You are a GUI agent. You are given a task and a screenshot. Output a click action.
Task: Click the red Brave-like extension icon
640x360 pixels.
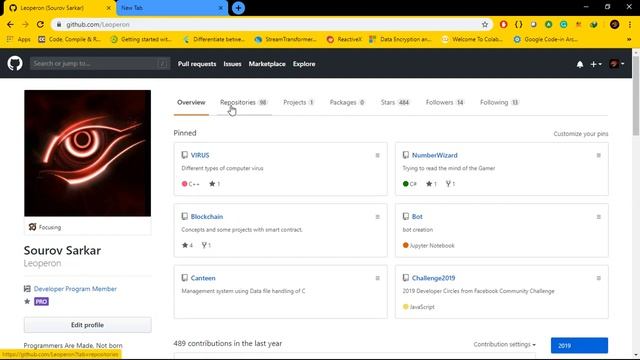click(x=503, y=24)
